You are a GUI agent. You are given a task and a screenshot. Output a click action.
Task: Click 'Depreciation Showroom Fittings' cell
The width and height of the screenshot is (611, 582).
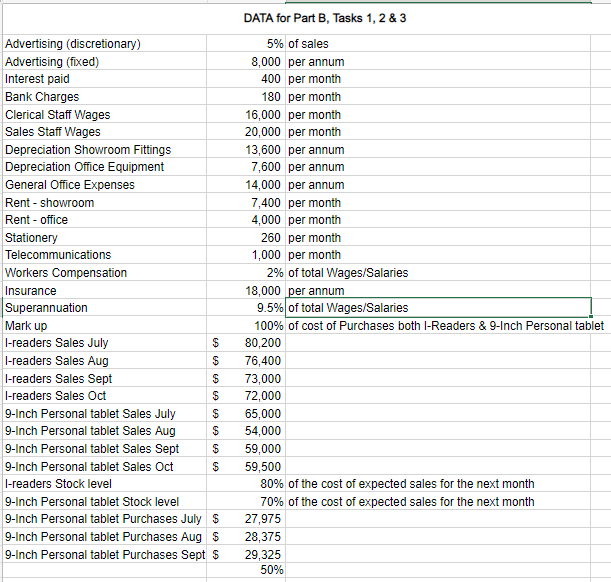[x=104, y=150]
